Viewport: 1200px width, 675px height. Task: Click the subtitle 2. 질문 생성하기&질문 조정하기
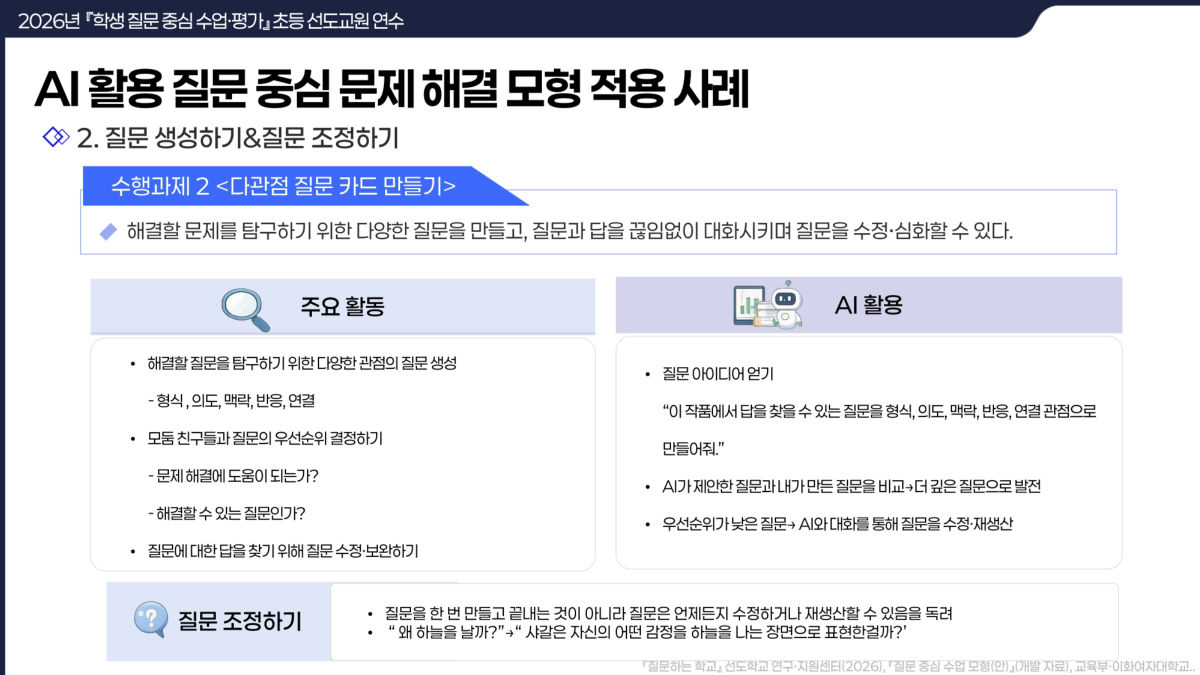pyautogui.click(x=238, y=137)
